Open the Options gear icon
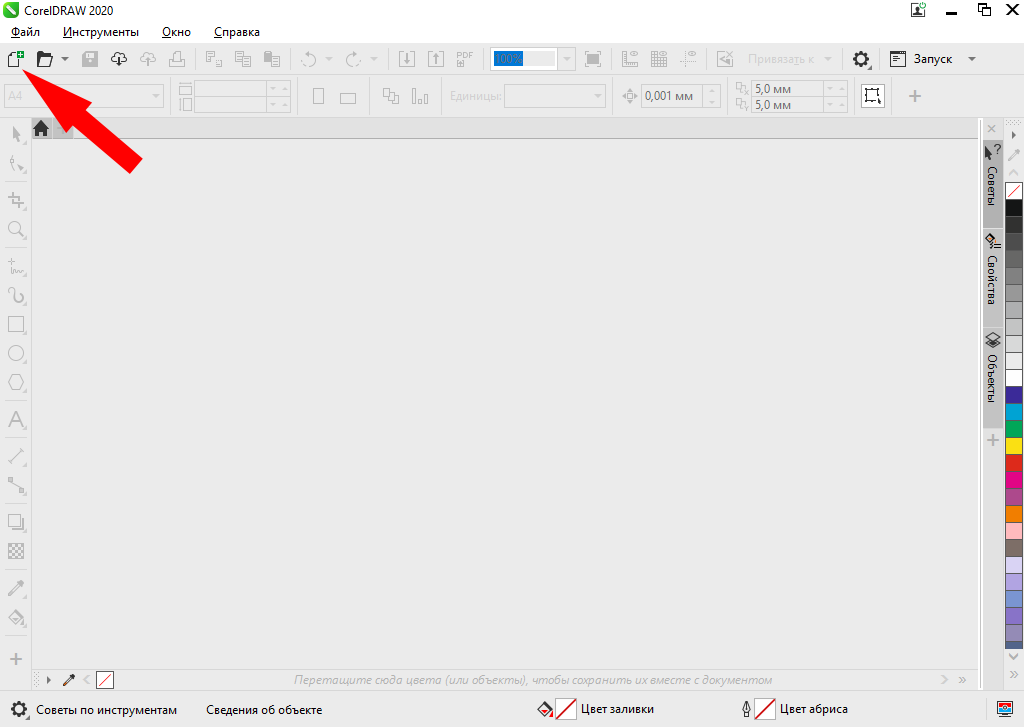 pos(861,59)
